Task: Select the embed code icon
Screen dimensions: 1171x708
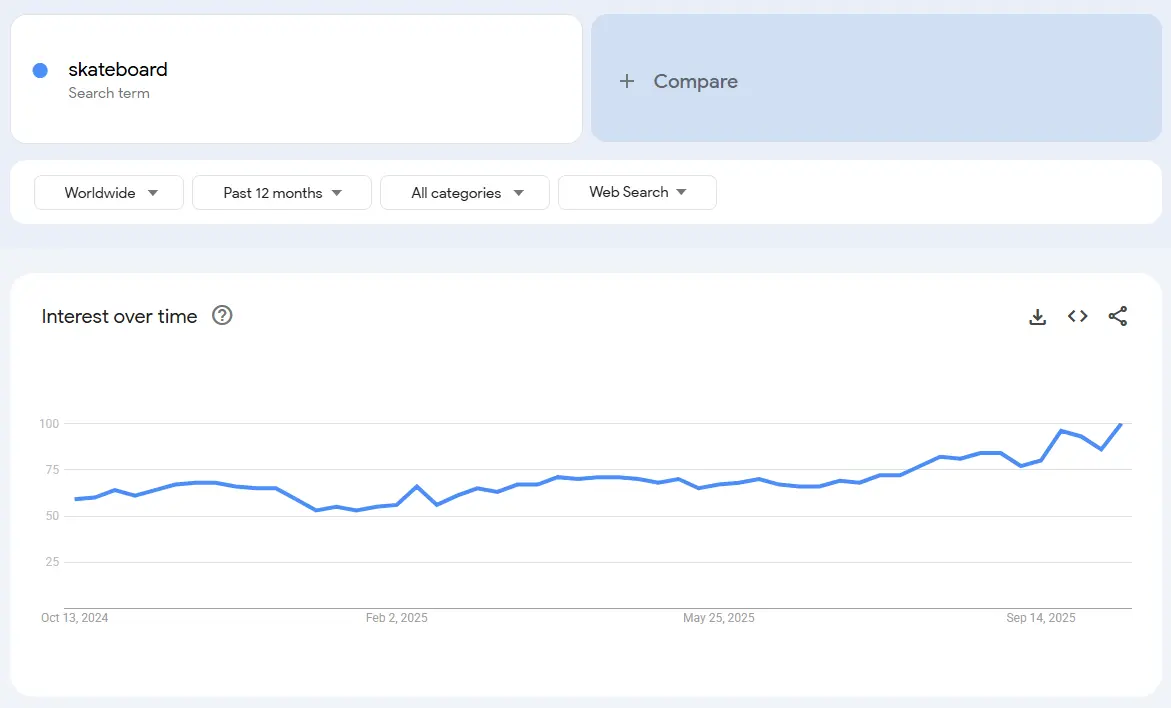Action: [1077, 316]
